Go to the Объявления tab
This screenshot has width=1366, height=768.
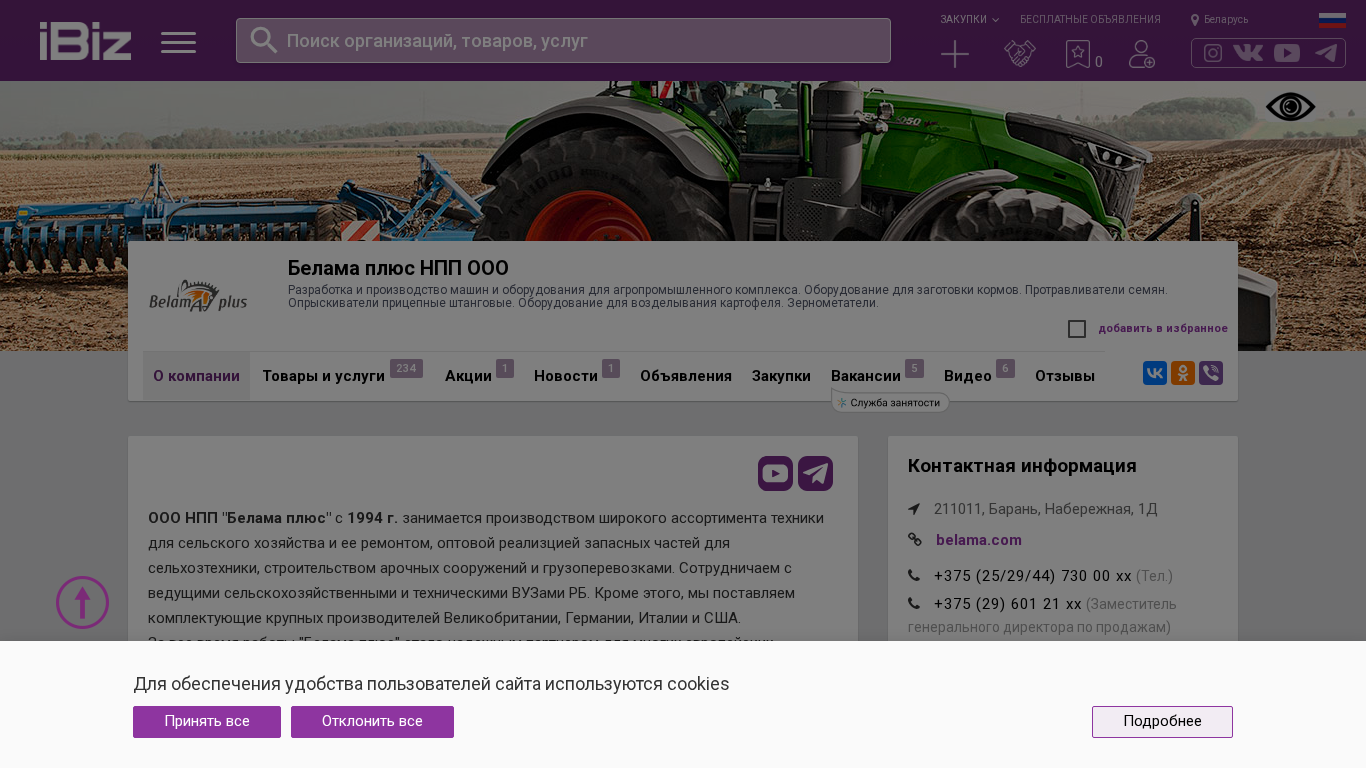pyautogui.click(x=686, y=376)
